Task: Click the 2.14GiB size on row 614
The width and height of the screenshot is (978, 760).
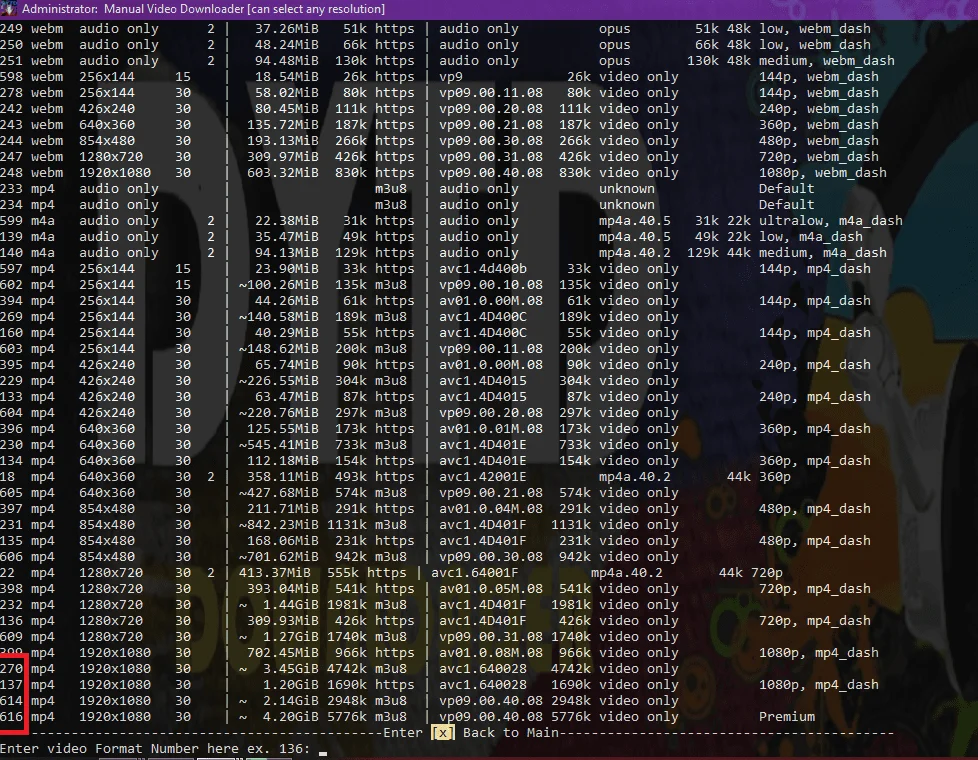Action: point(291,701)
